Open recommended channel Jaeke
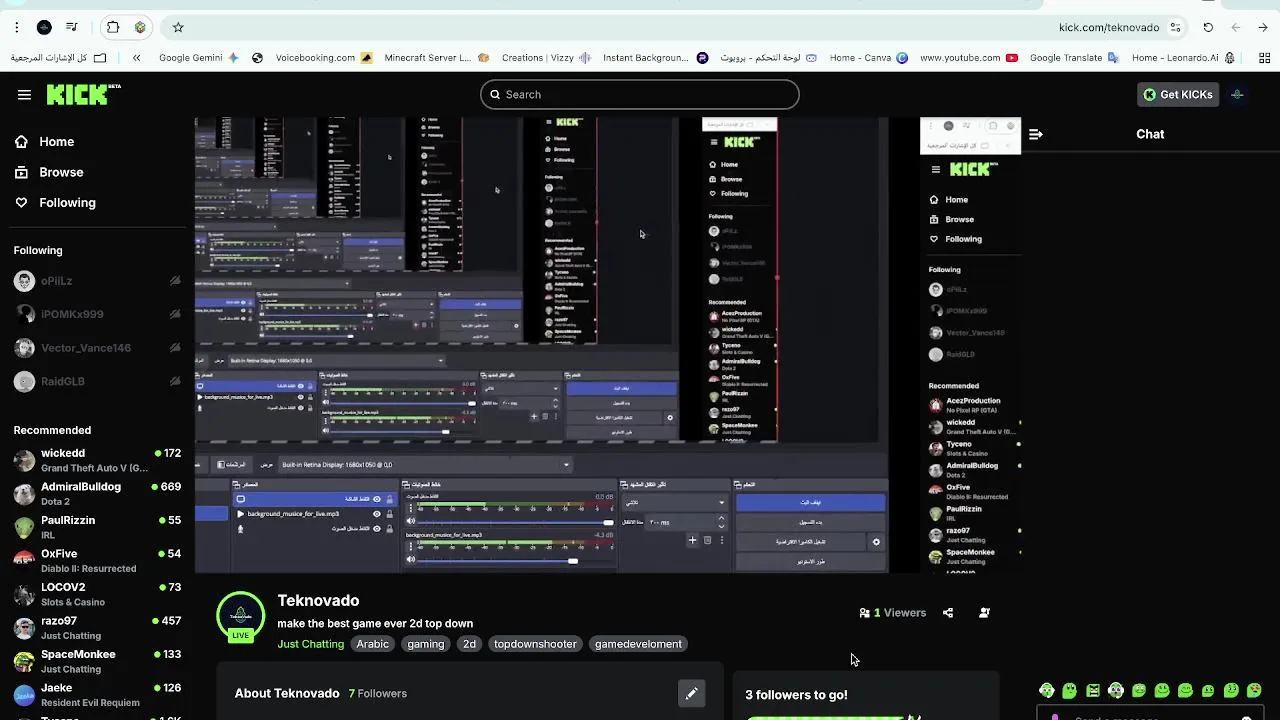 pos(97,695)
